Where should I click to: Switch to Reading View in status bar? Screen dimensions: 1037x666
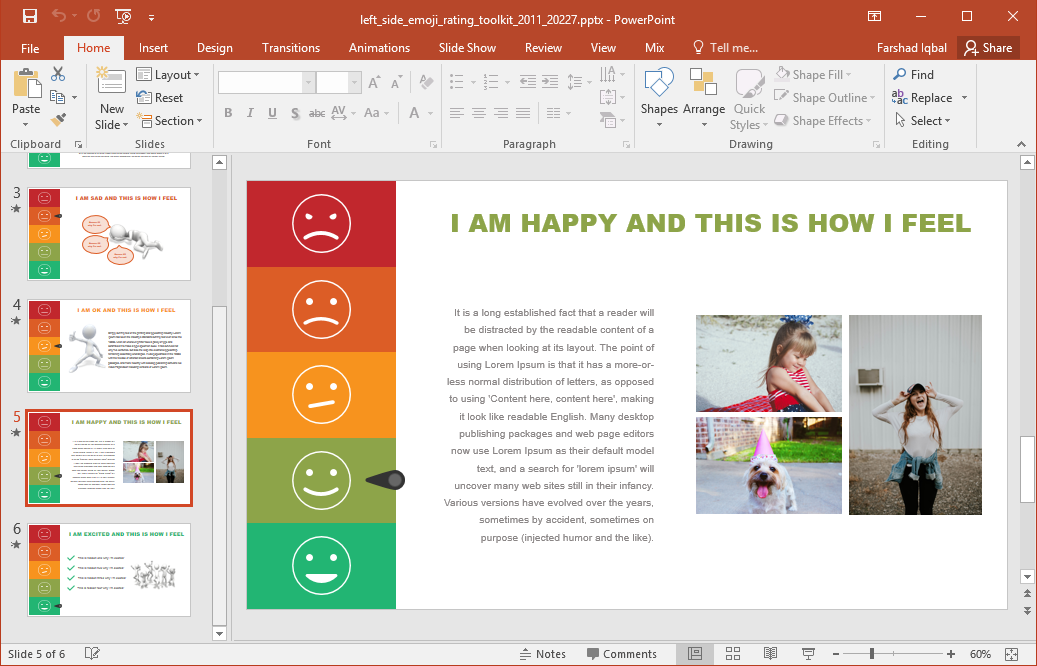coord(768,653)
